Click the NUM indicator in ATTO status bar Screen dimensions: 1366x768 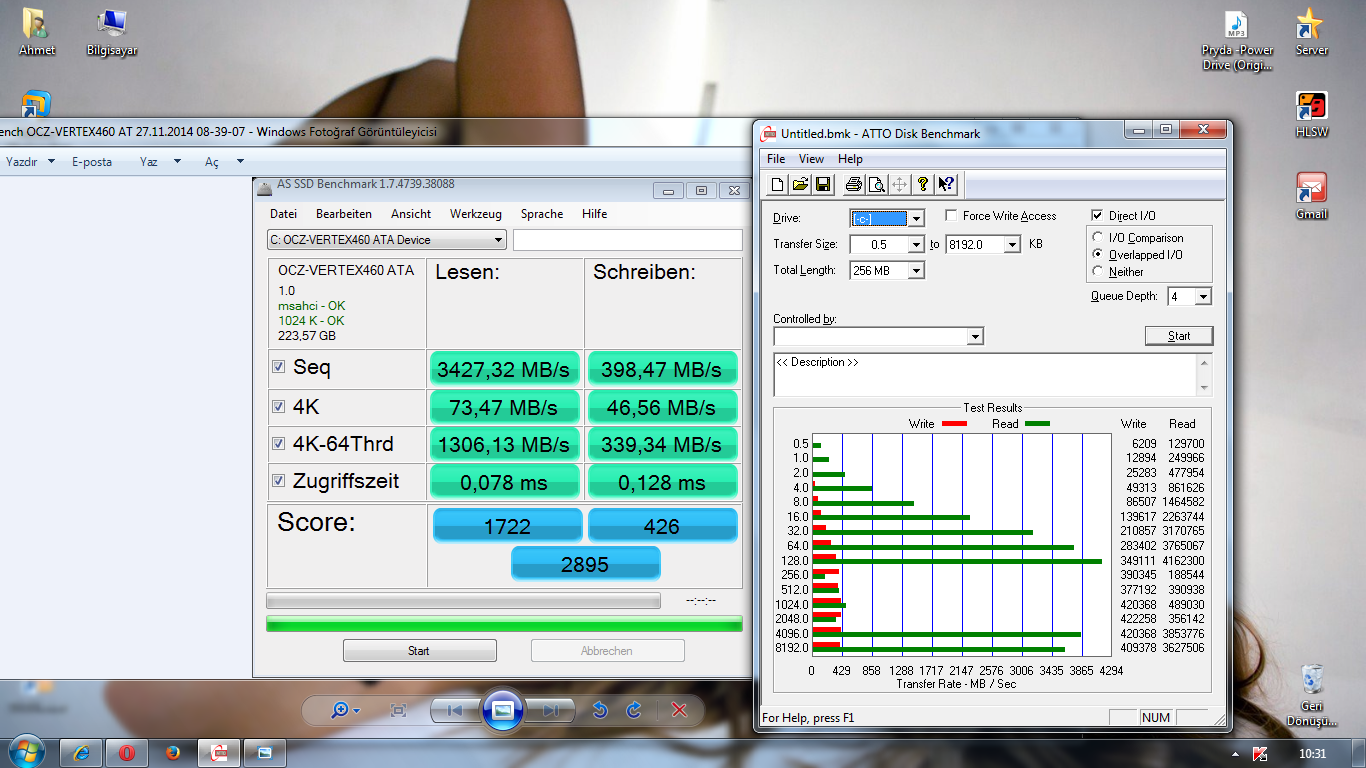[1155, 717]
